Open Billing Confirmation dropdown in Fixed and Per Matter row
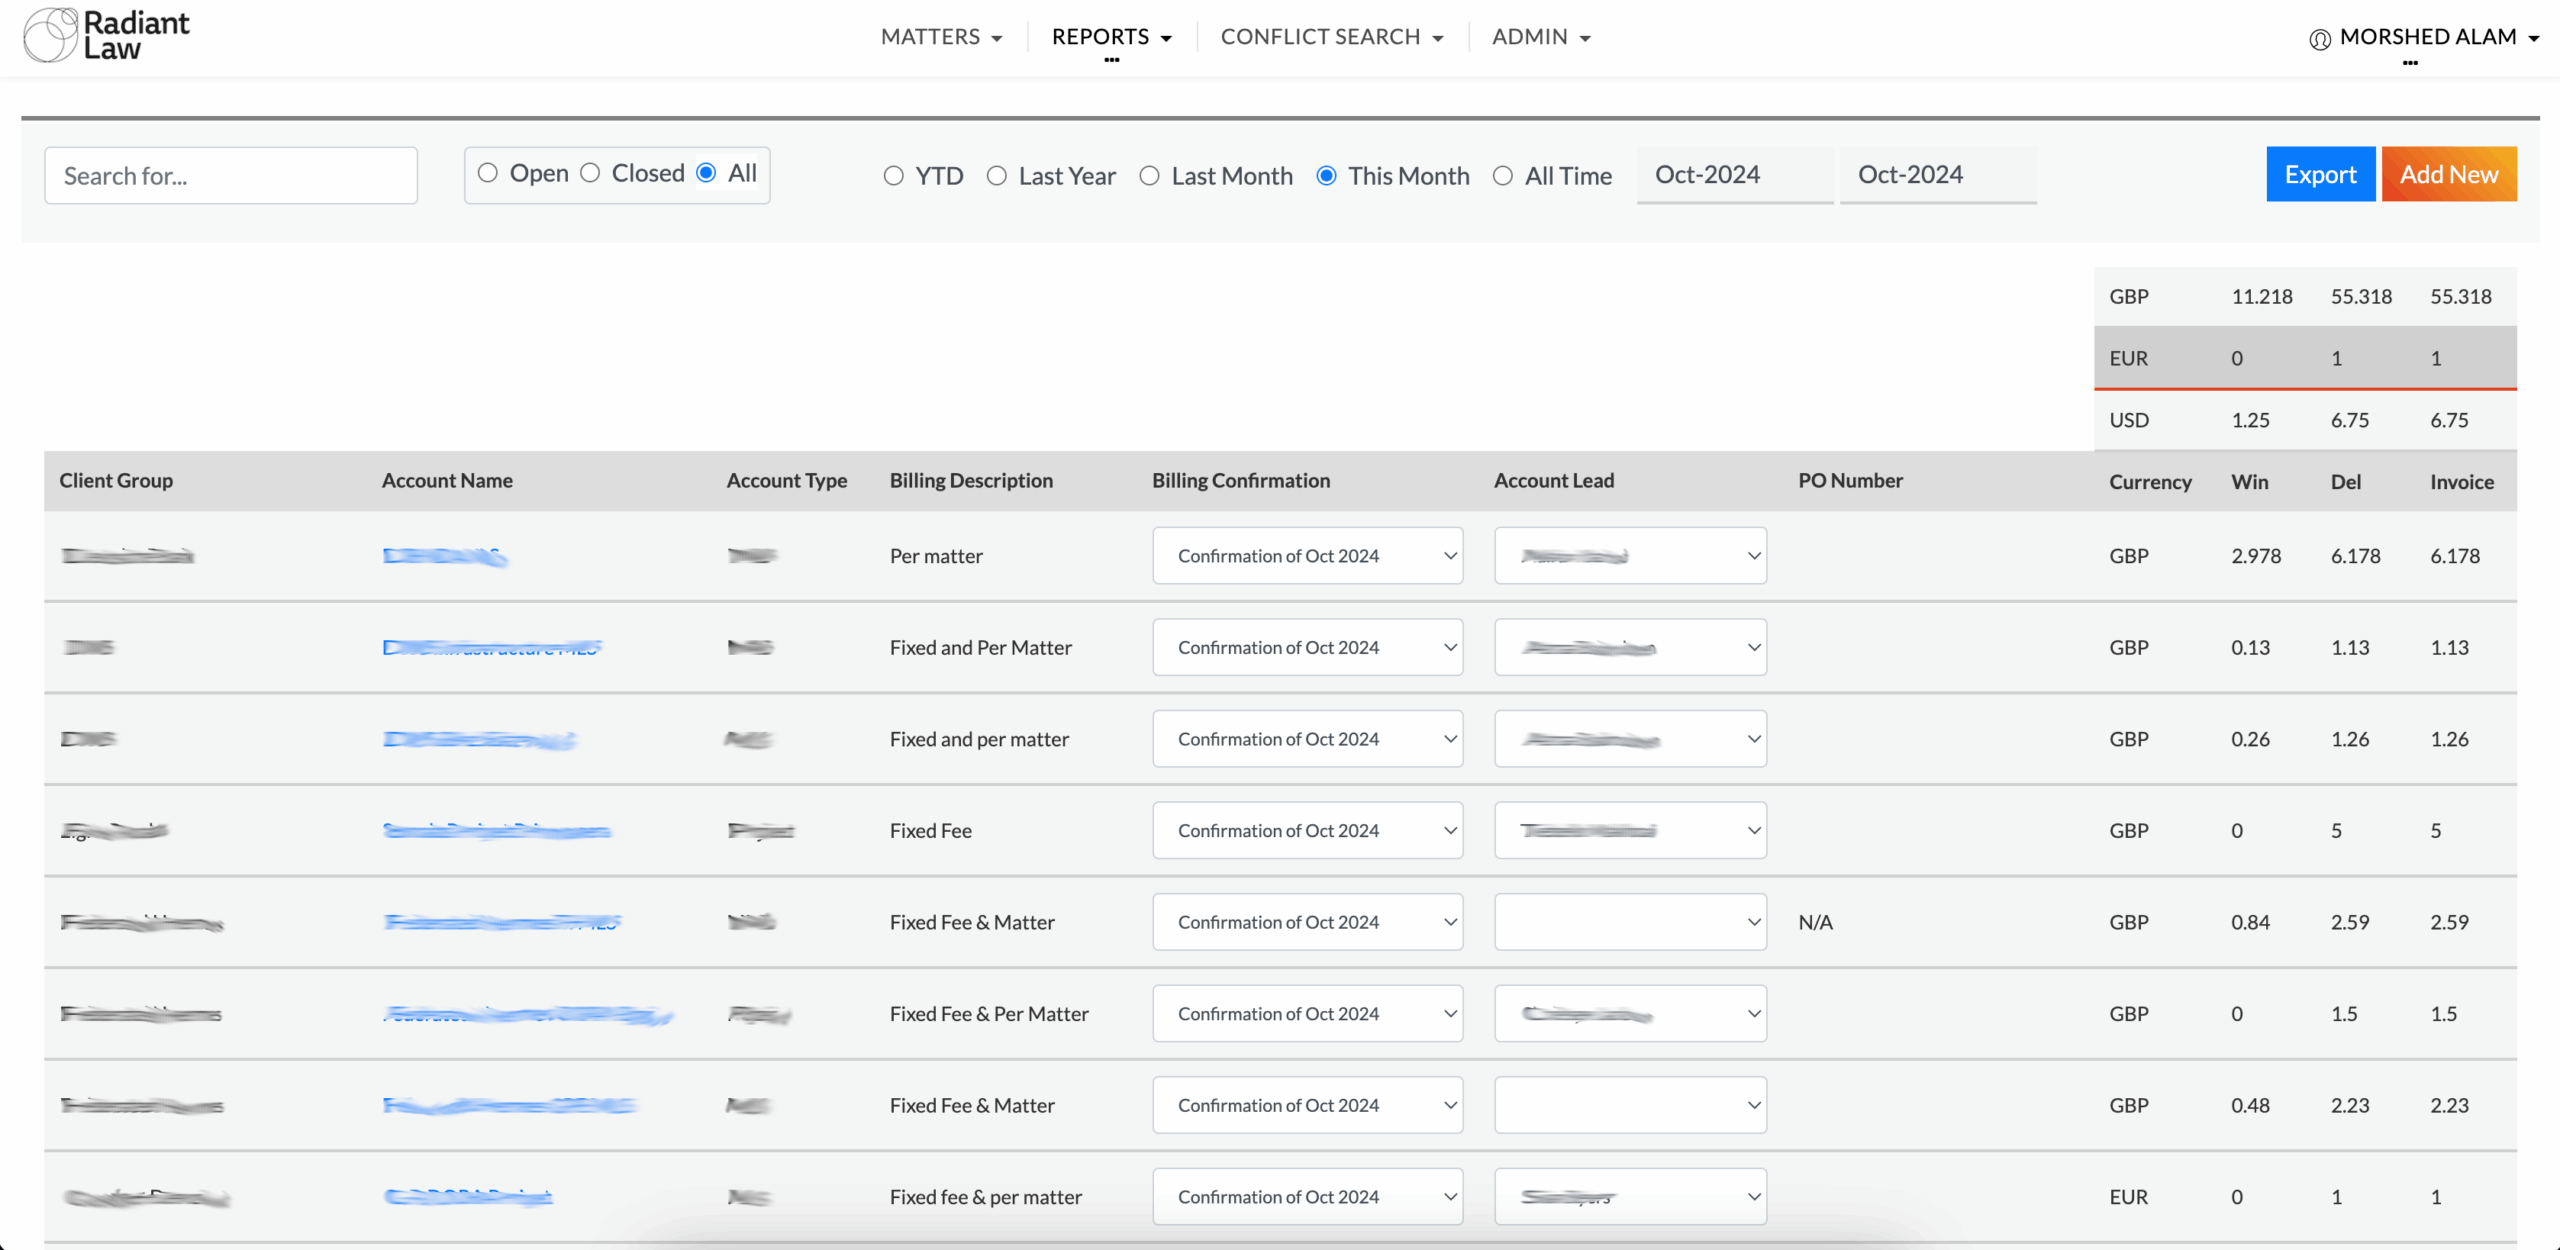 point(1307,647)
